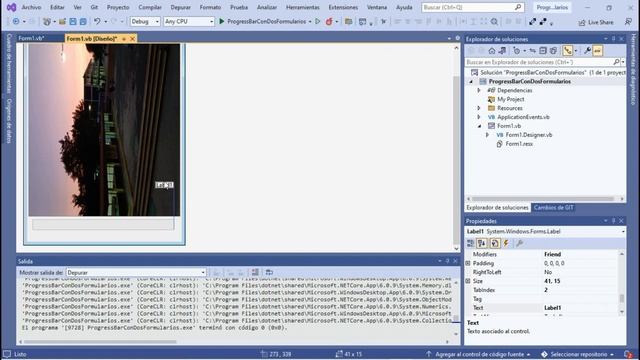
Task: Open Cuadro de herramientas side panel
Action: (9, 63)
